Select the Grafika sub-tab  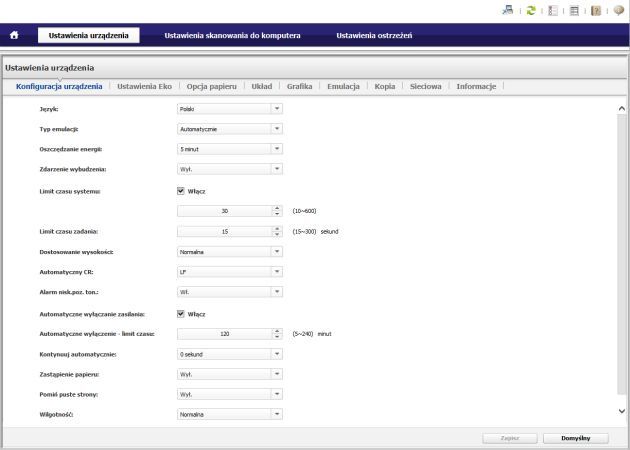(299, 86)
